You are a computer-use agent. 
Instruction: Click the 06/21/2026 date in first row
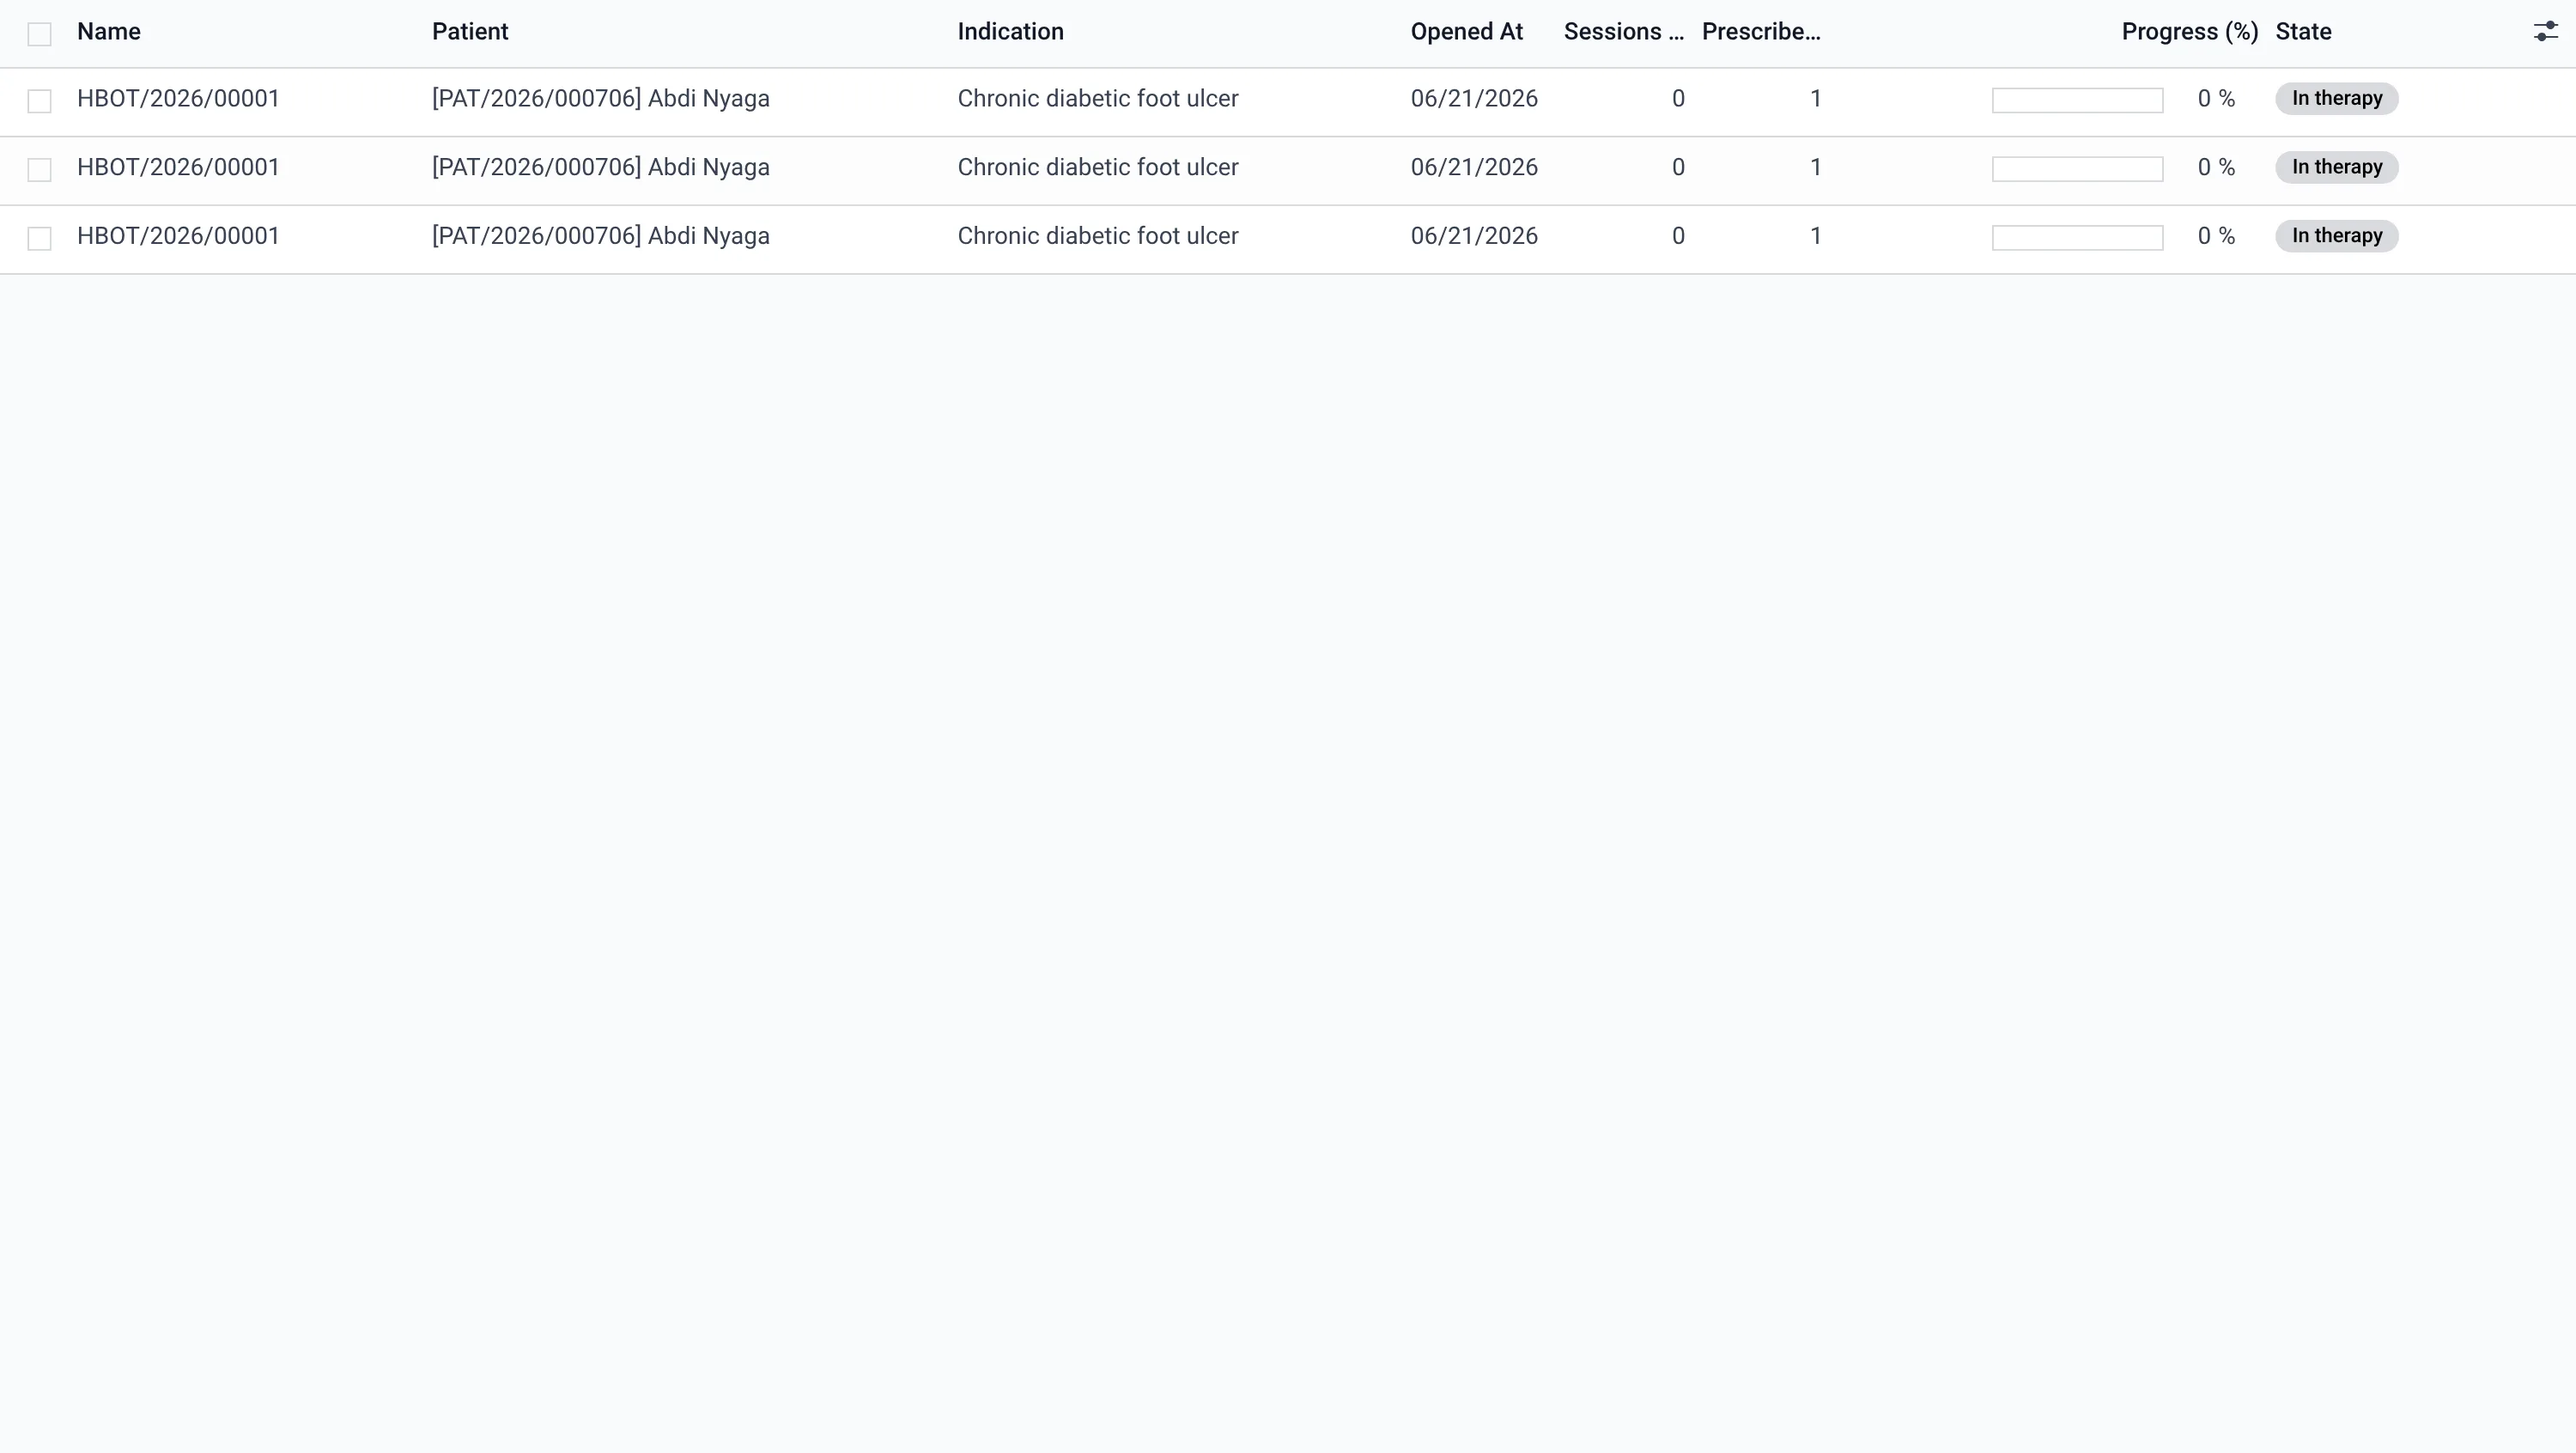click(1474, 99)
